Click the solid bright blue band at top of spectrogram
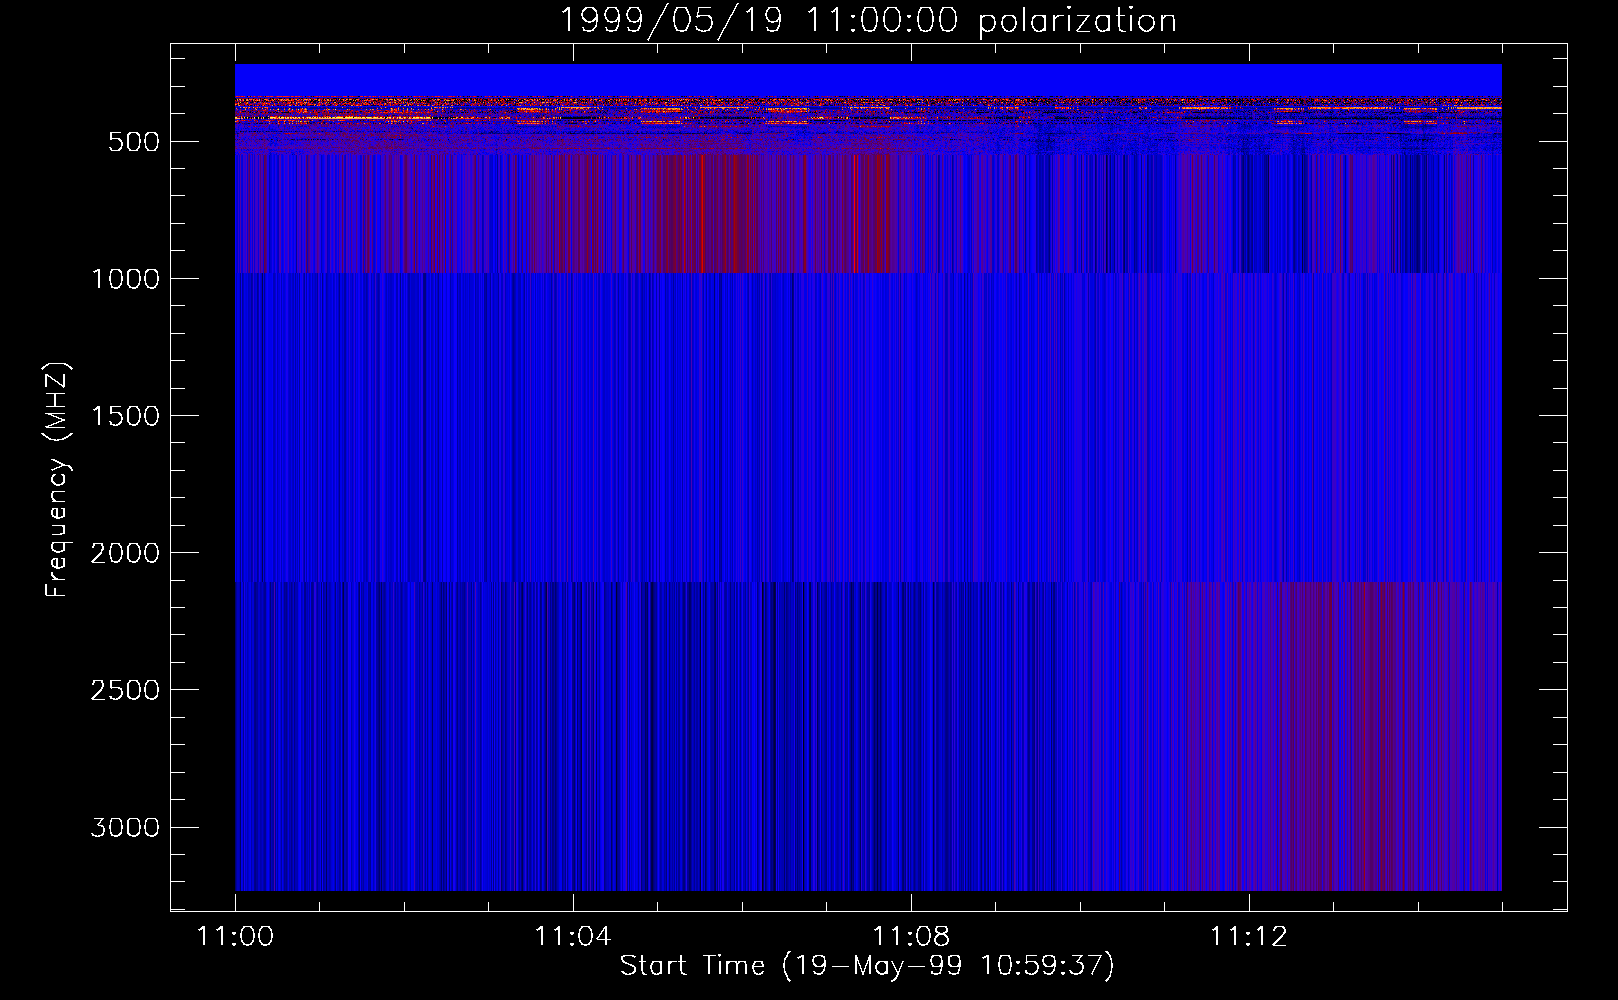This screenshot has width=1618, height=1000. [868, 79]
